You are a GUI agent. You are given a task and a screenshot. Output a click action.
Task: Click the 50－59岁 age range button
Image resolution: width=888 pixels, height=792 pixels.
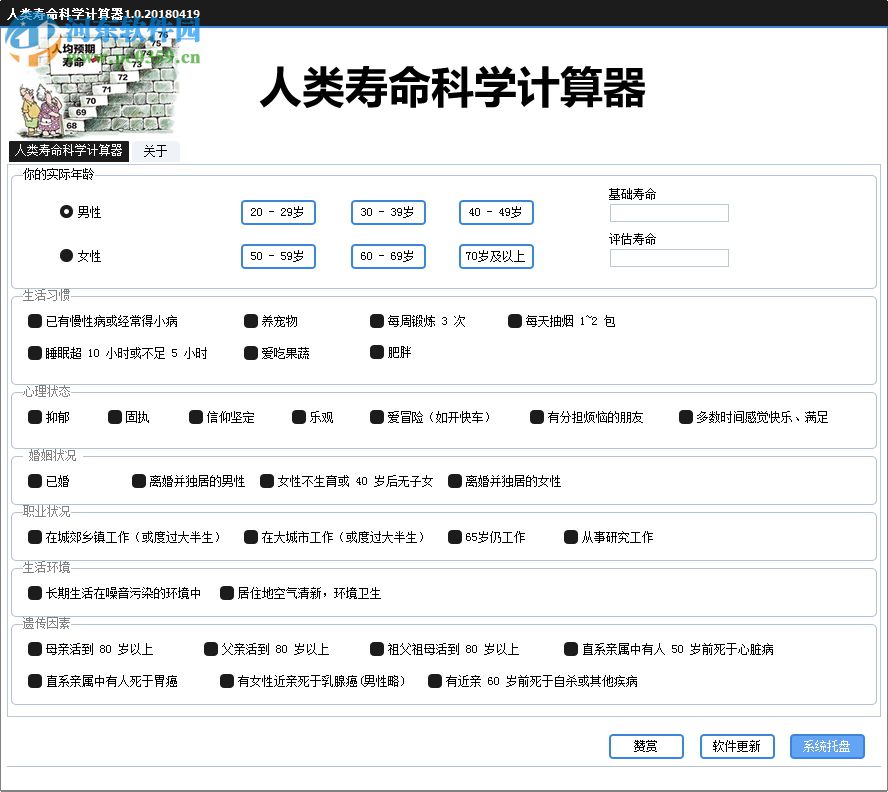click(x=278, y=256)
